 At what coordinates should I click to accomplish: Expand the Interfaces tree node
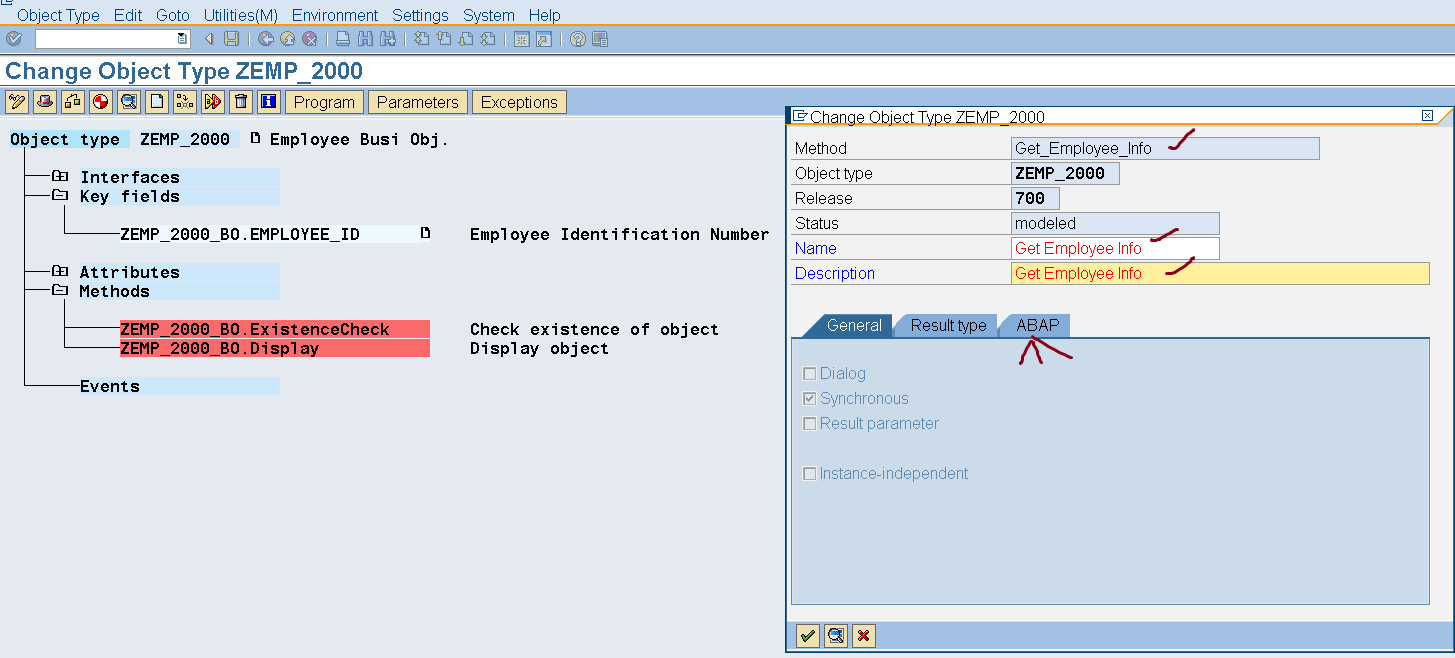pos(60,177)
